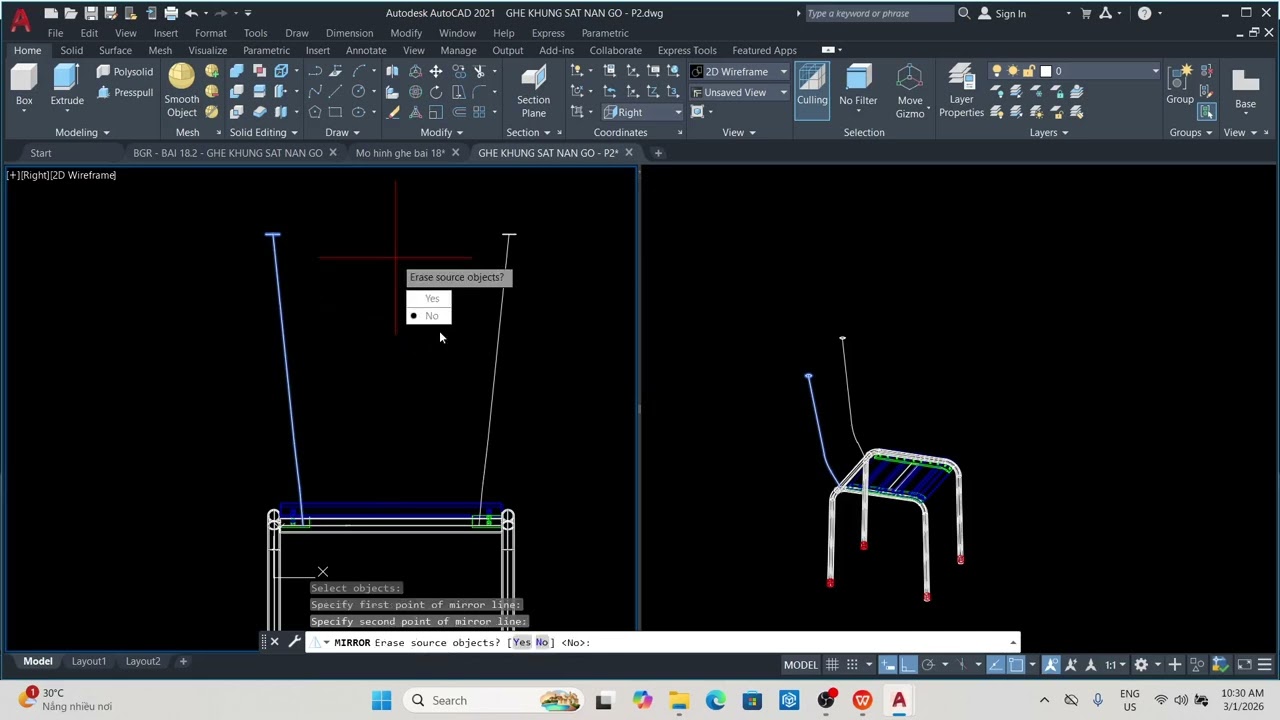Switch to the Visualize ribbon tab
The image size is (1280, 720).
(207, 50)
